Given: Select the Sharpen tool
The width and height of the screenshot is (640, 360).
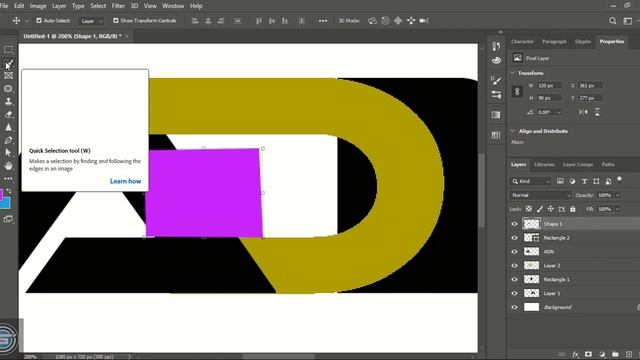Looking at the screenshot, I should click(x=8, y=127).
